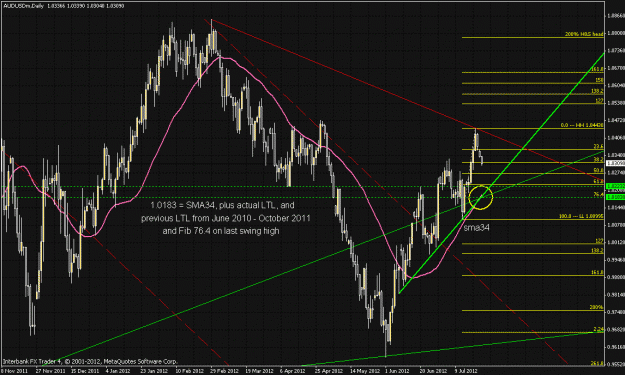Select the 50.0 Fibonacci retracement label
This screenshot has height=375, width=625.
[x=598, y=170]
